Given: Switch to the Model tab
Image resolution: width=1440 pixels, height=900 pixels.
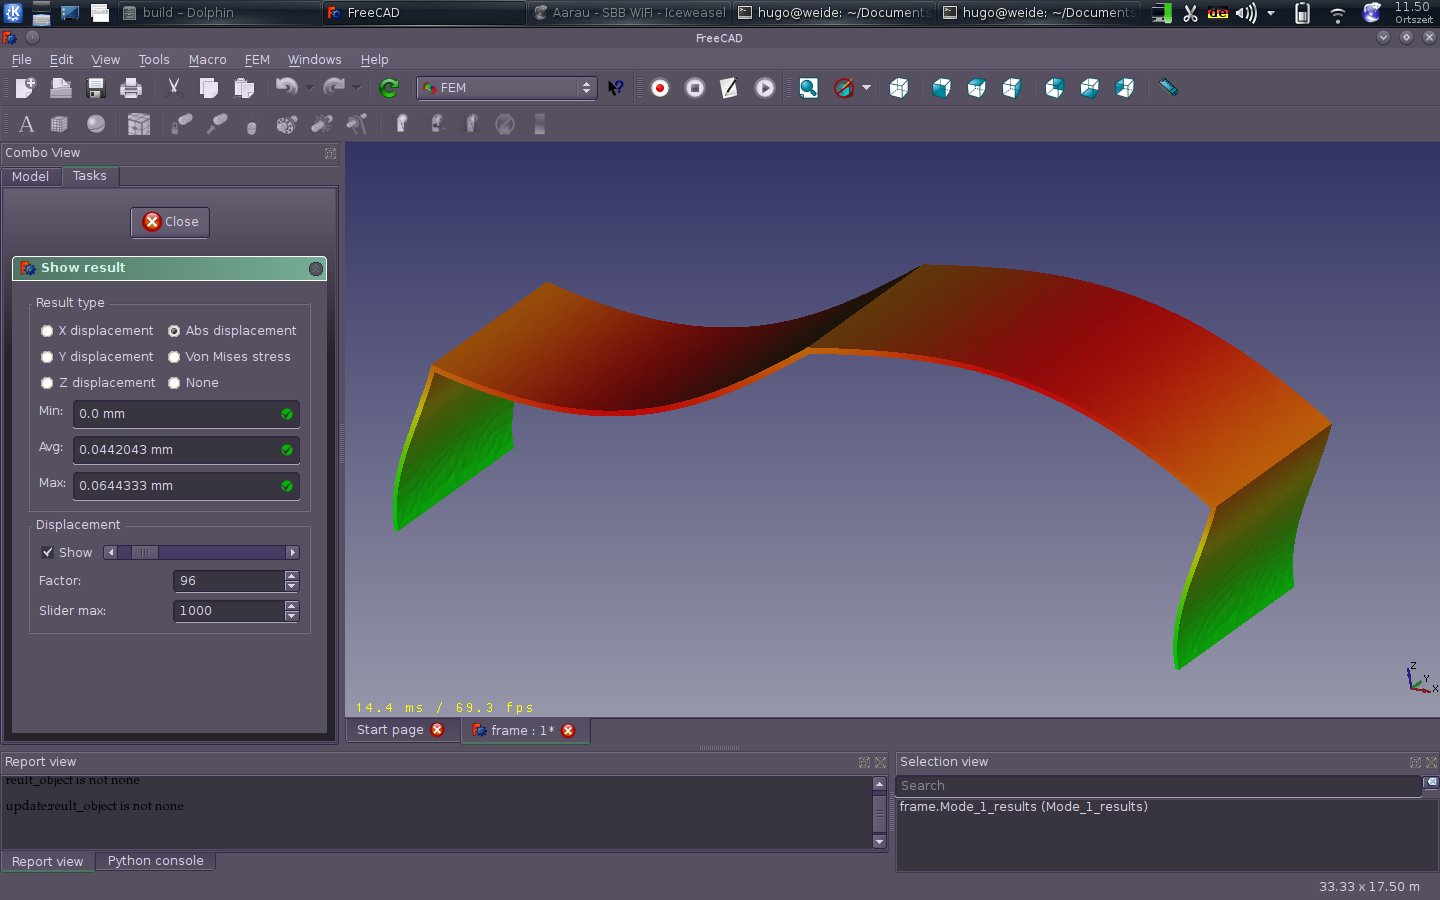Looking at the screenshot, I should 30,176.
